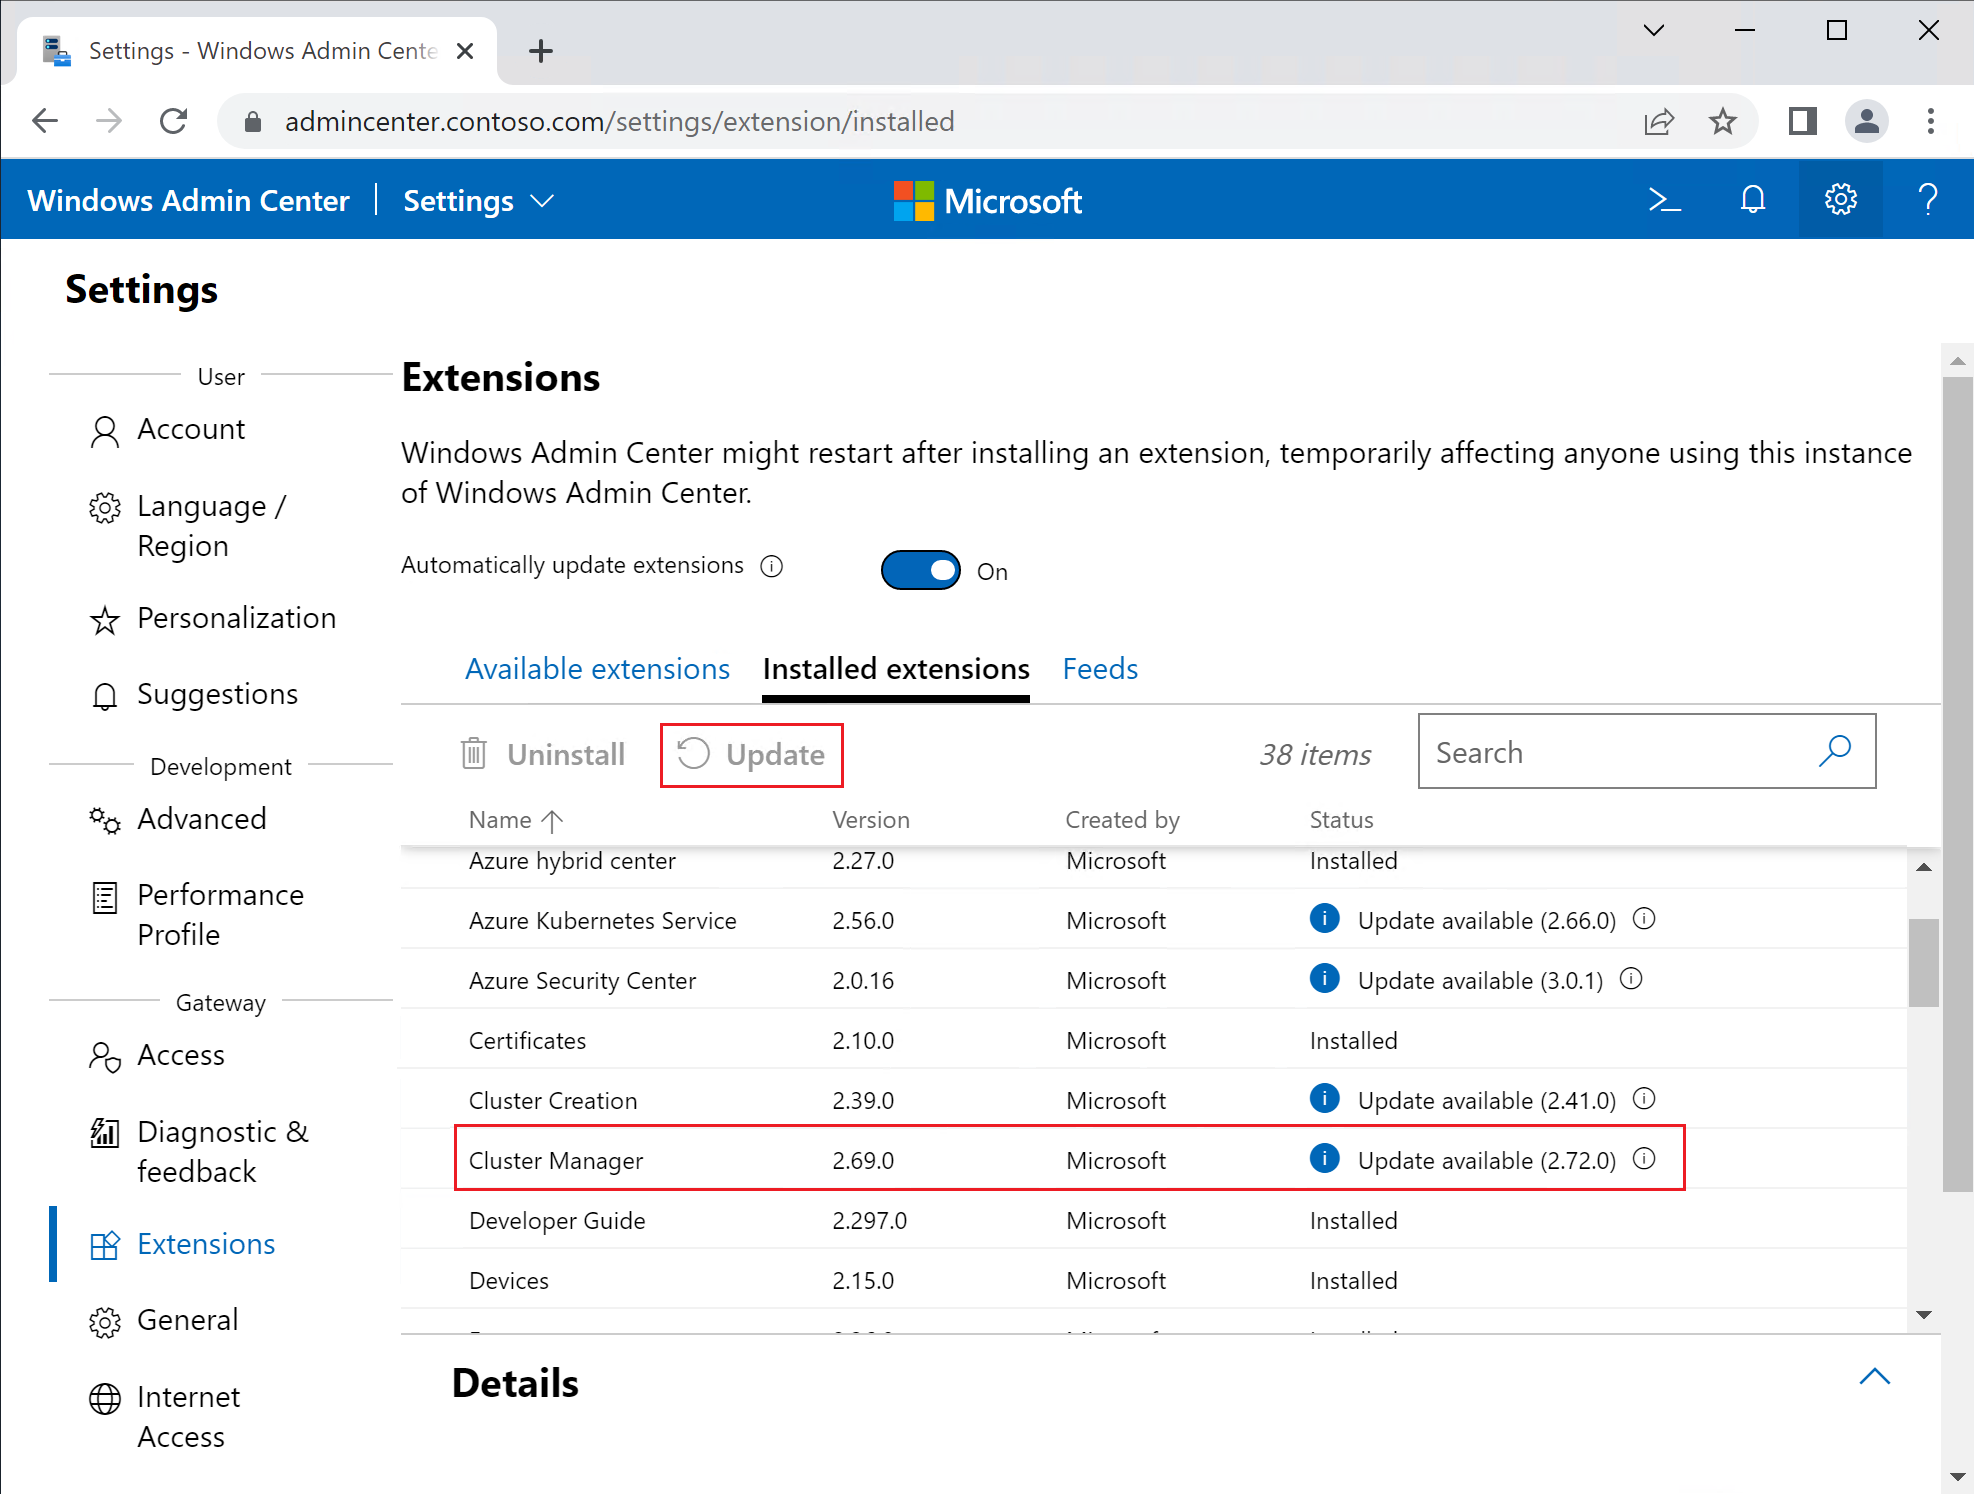This screenshot has width=1974, height=1494.
Task: Select the Azure Kubernetes Service row
Action: 1154,918
